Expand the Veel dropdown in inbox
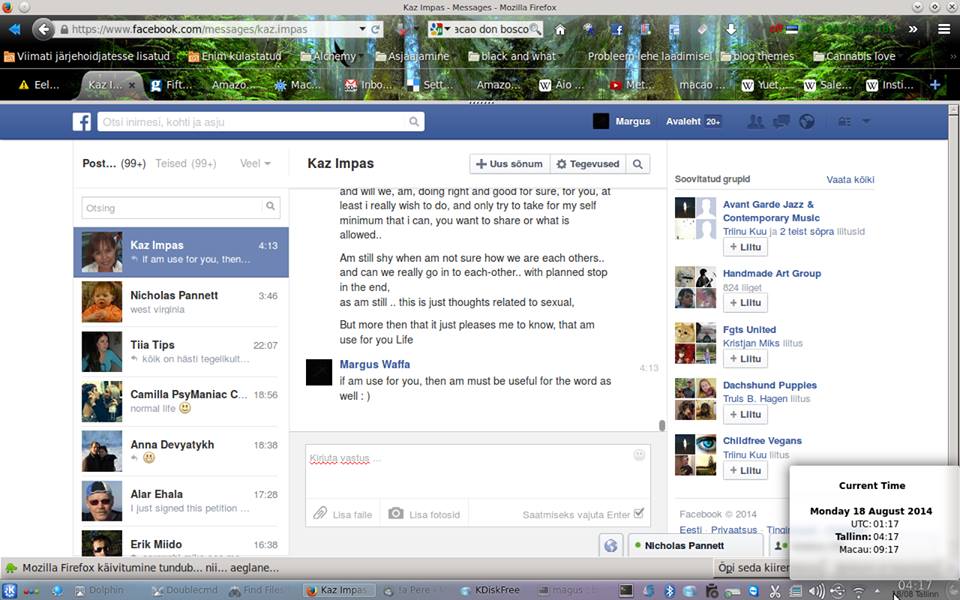Image resolution: width=960 pixels, height=600 pixels. [x=255, y=163]
